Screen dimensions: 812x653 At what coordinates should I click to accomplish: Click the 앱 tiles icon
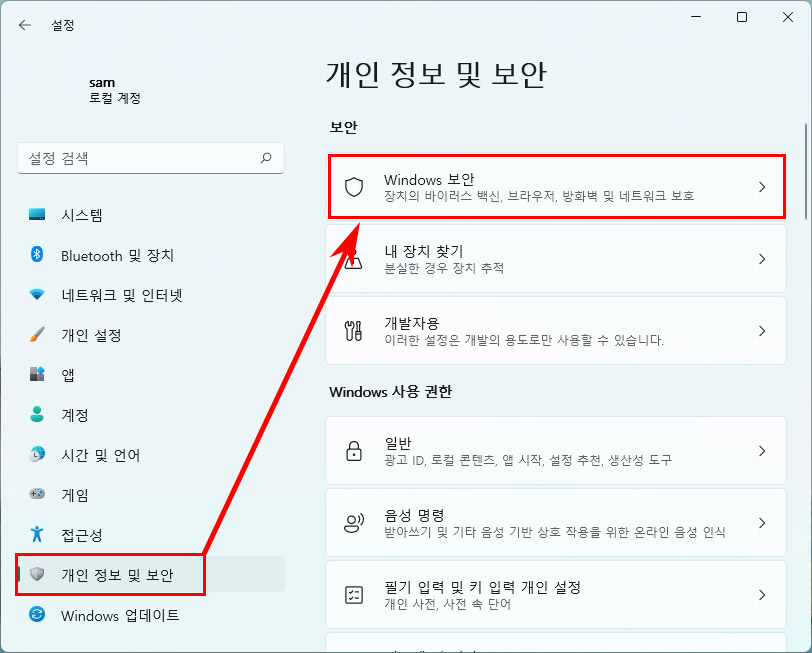[37, 374]
